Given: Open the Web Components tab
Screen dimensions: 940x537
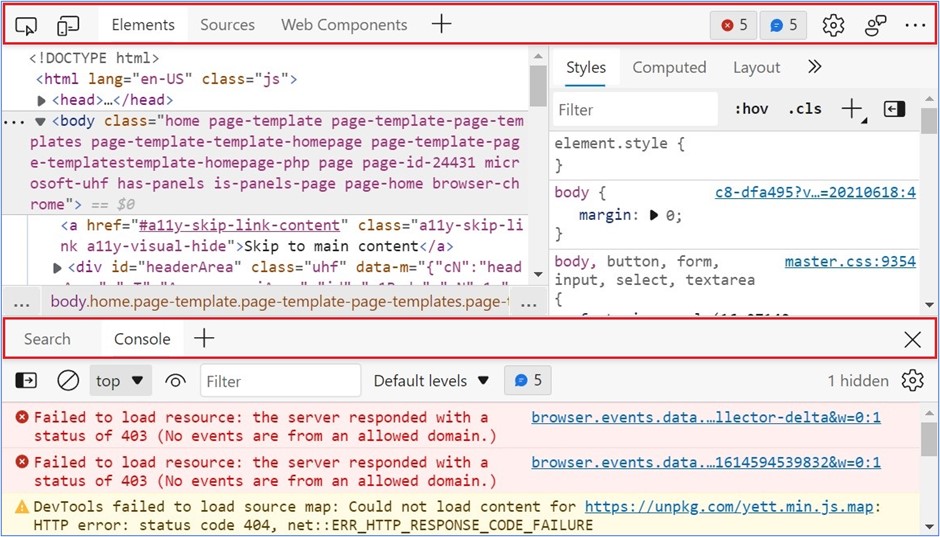Looking at the screenshot, I should (x=344, y=25).
